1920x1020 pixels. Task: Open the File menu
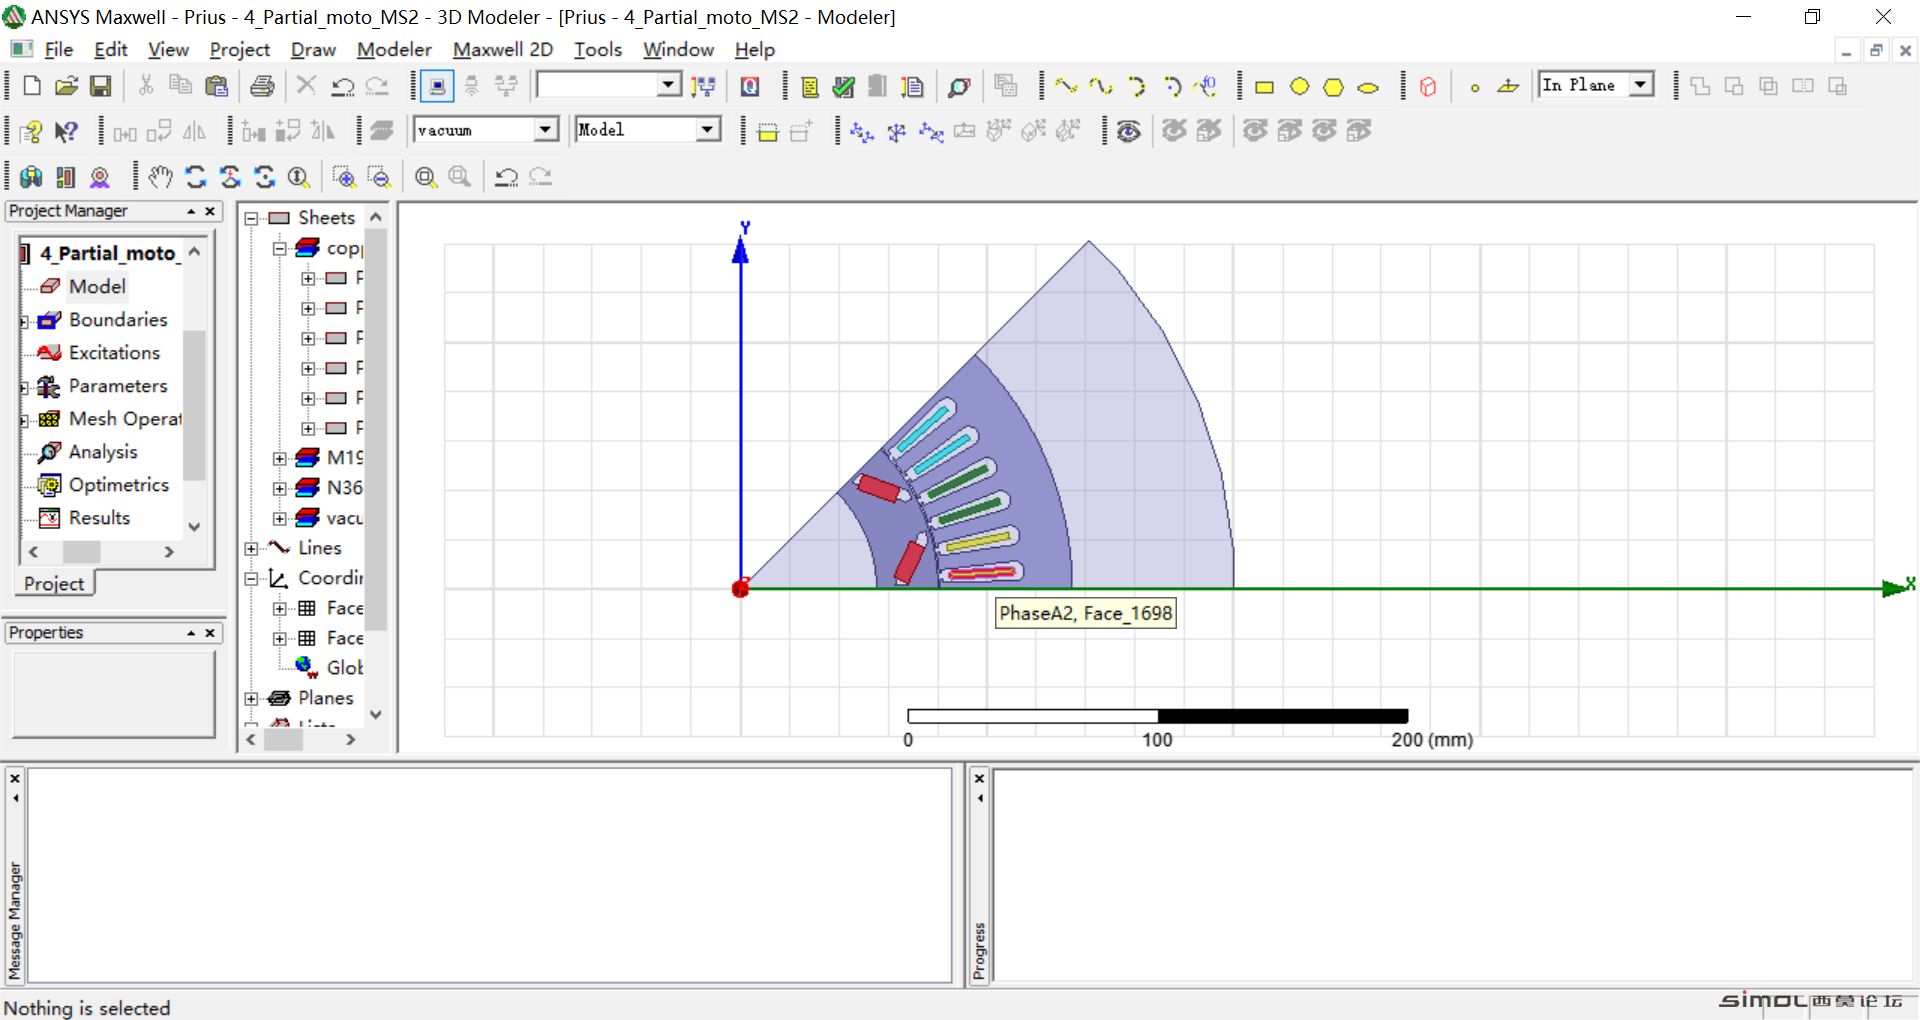[x=59, y=49]
